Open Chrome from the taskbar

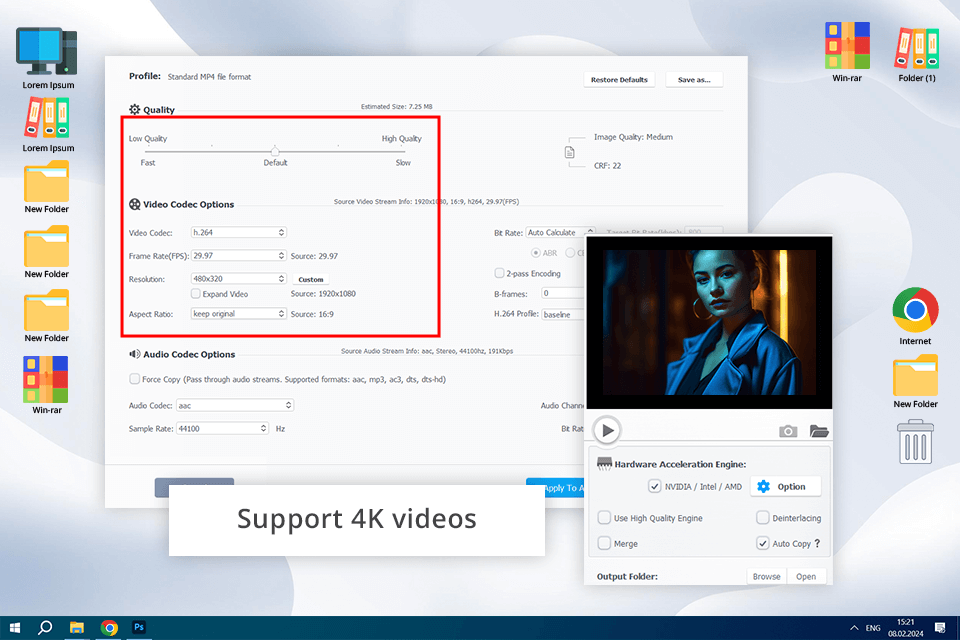tap(109, 628)
